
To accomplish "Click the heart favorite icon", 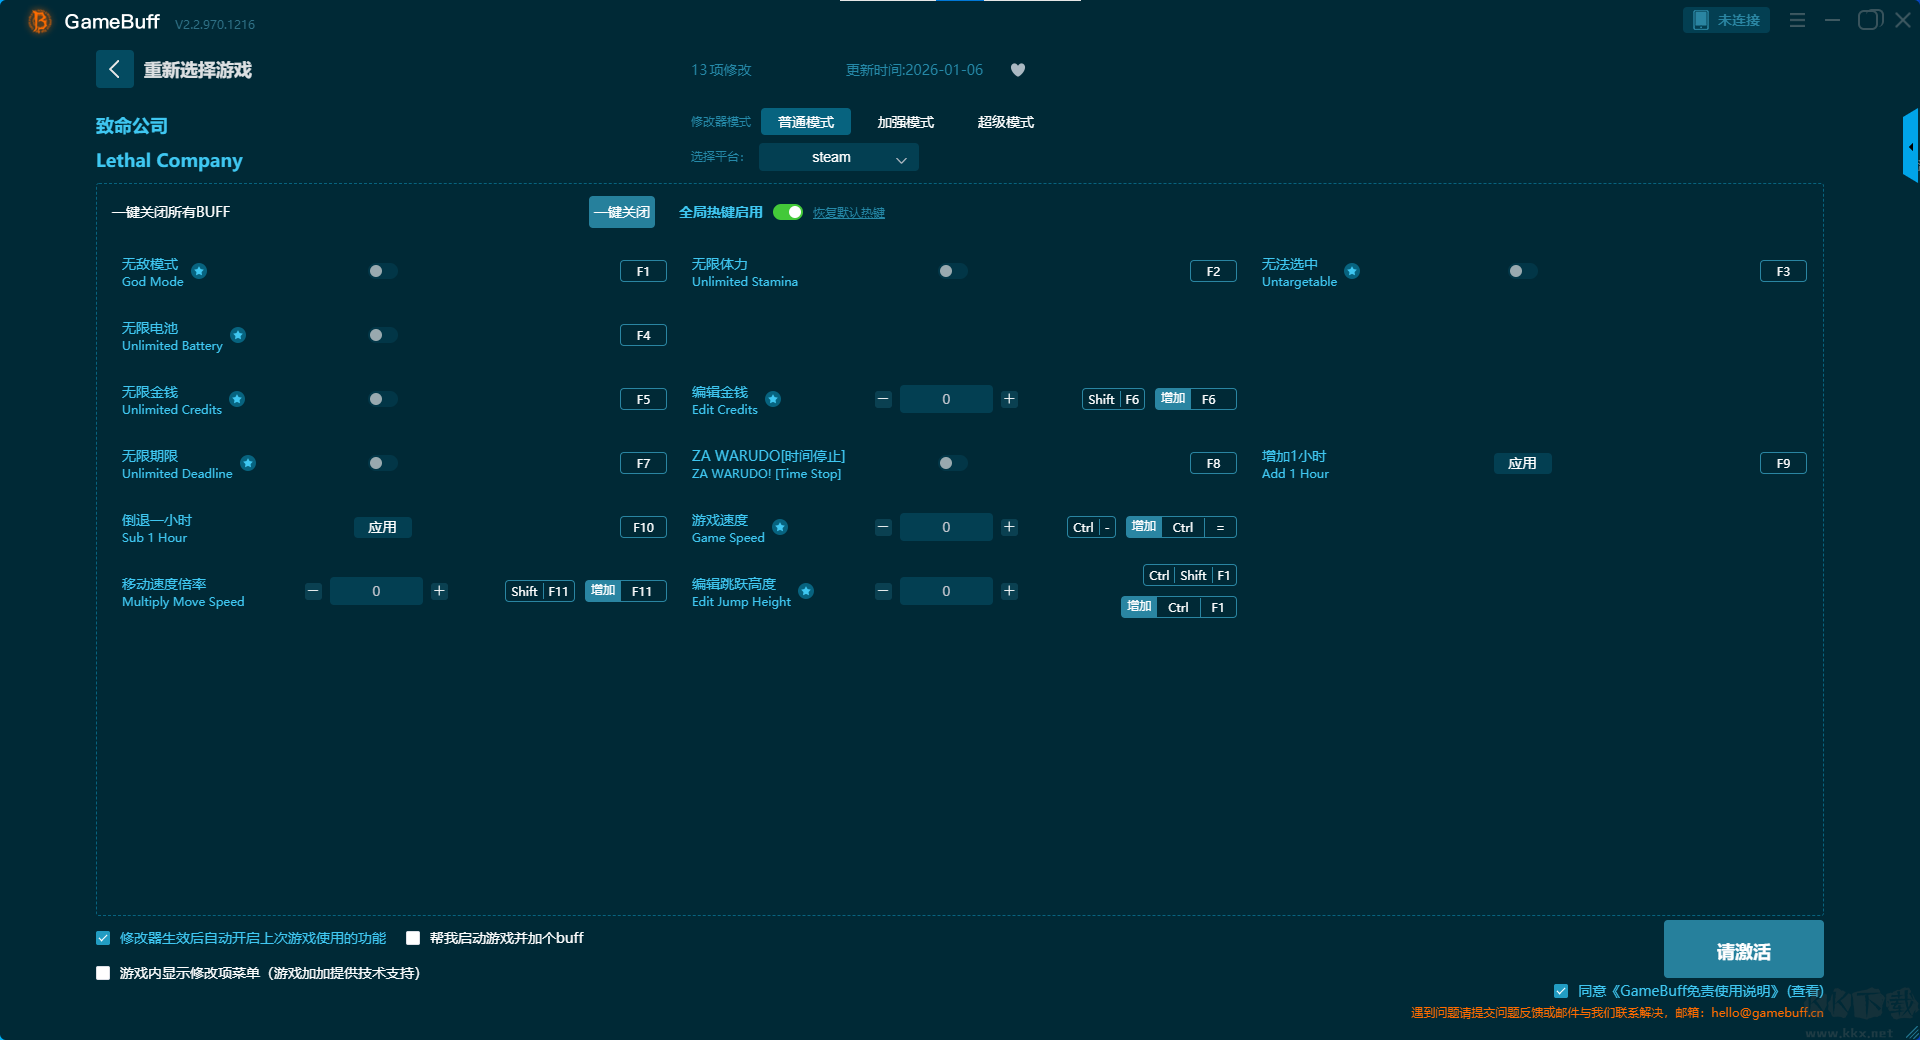I will [1018, 70].
